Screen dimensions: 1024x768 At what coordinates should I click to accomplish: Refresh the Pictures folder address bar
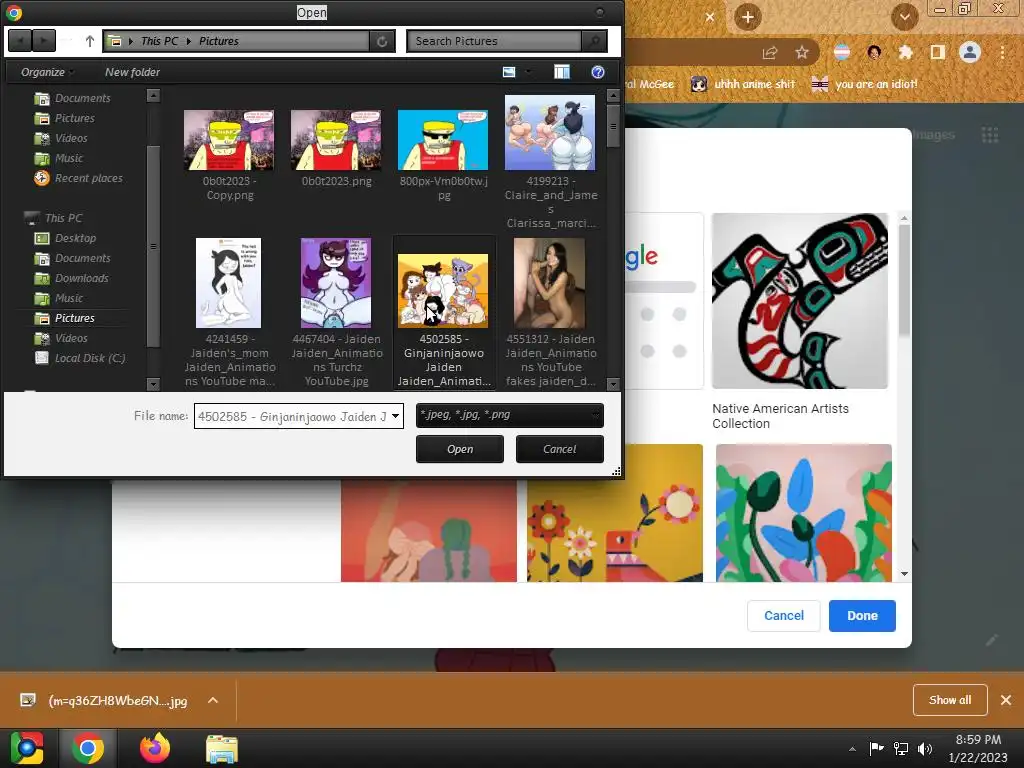tap(382, 41)
